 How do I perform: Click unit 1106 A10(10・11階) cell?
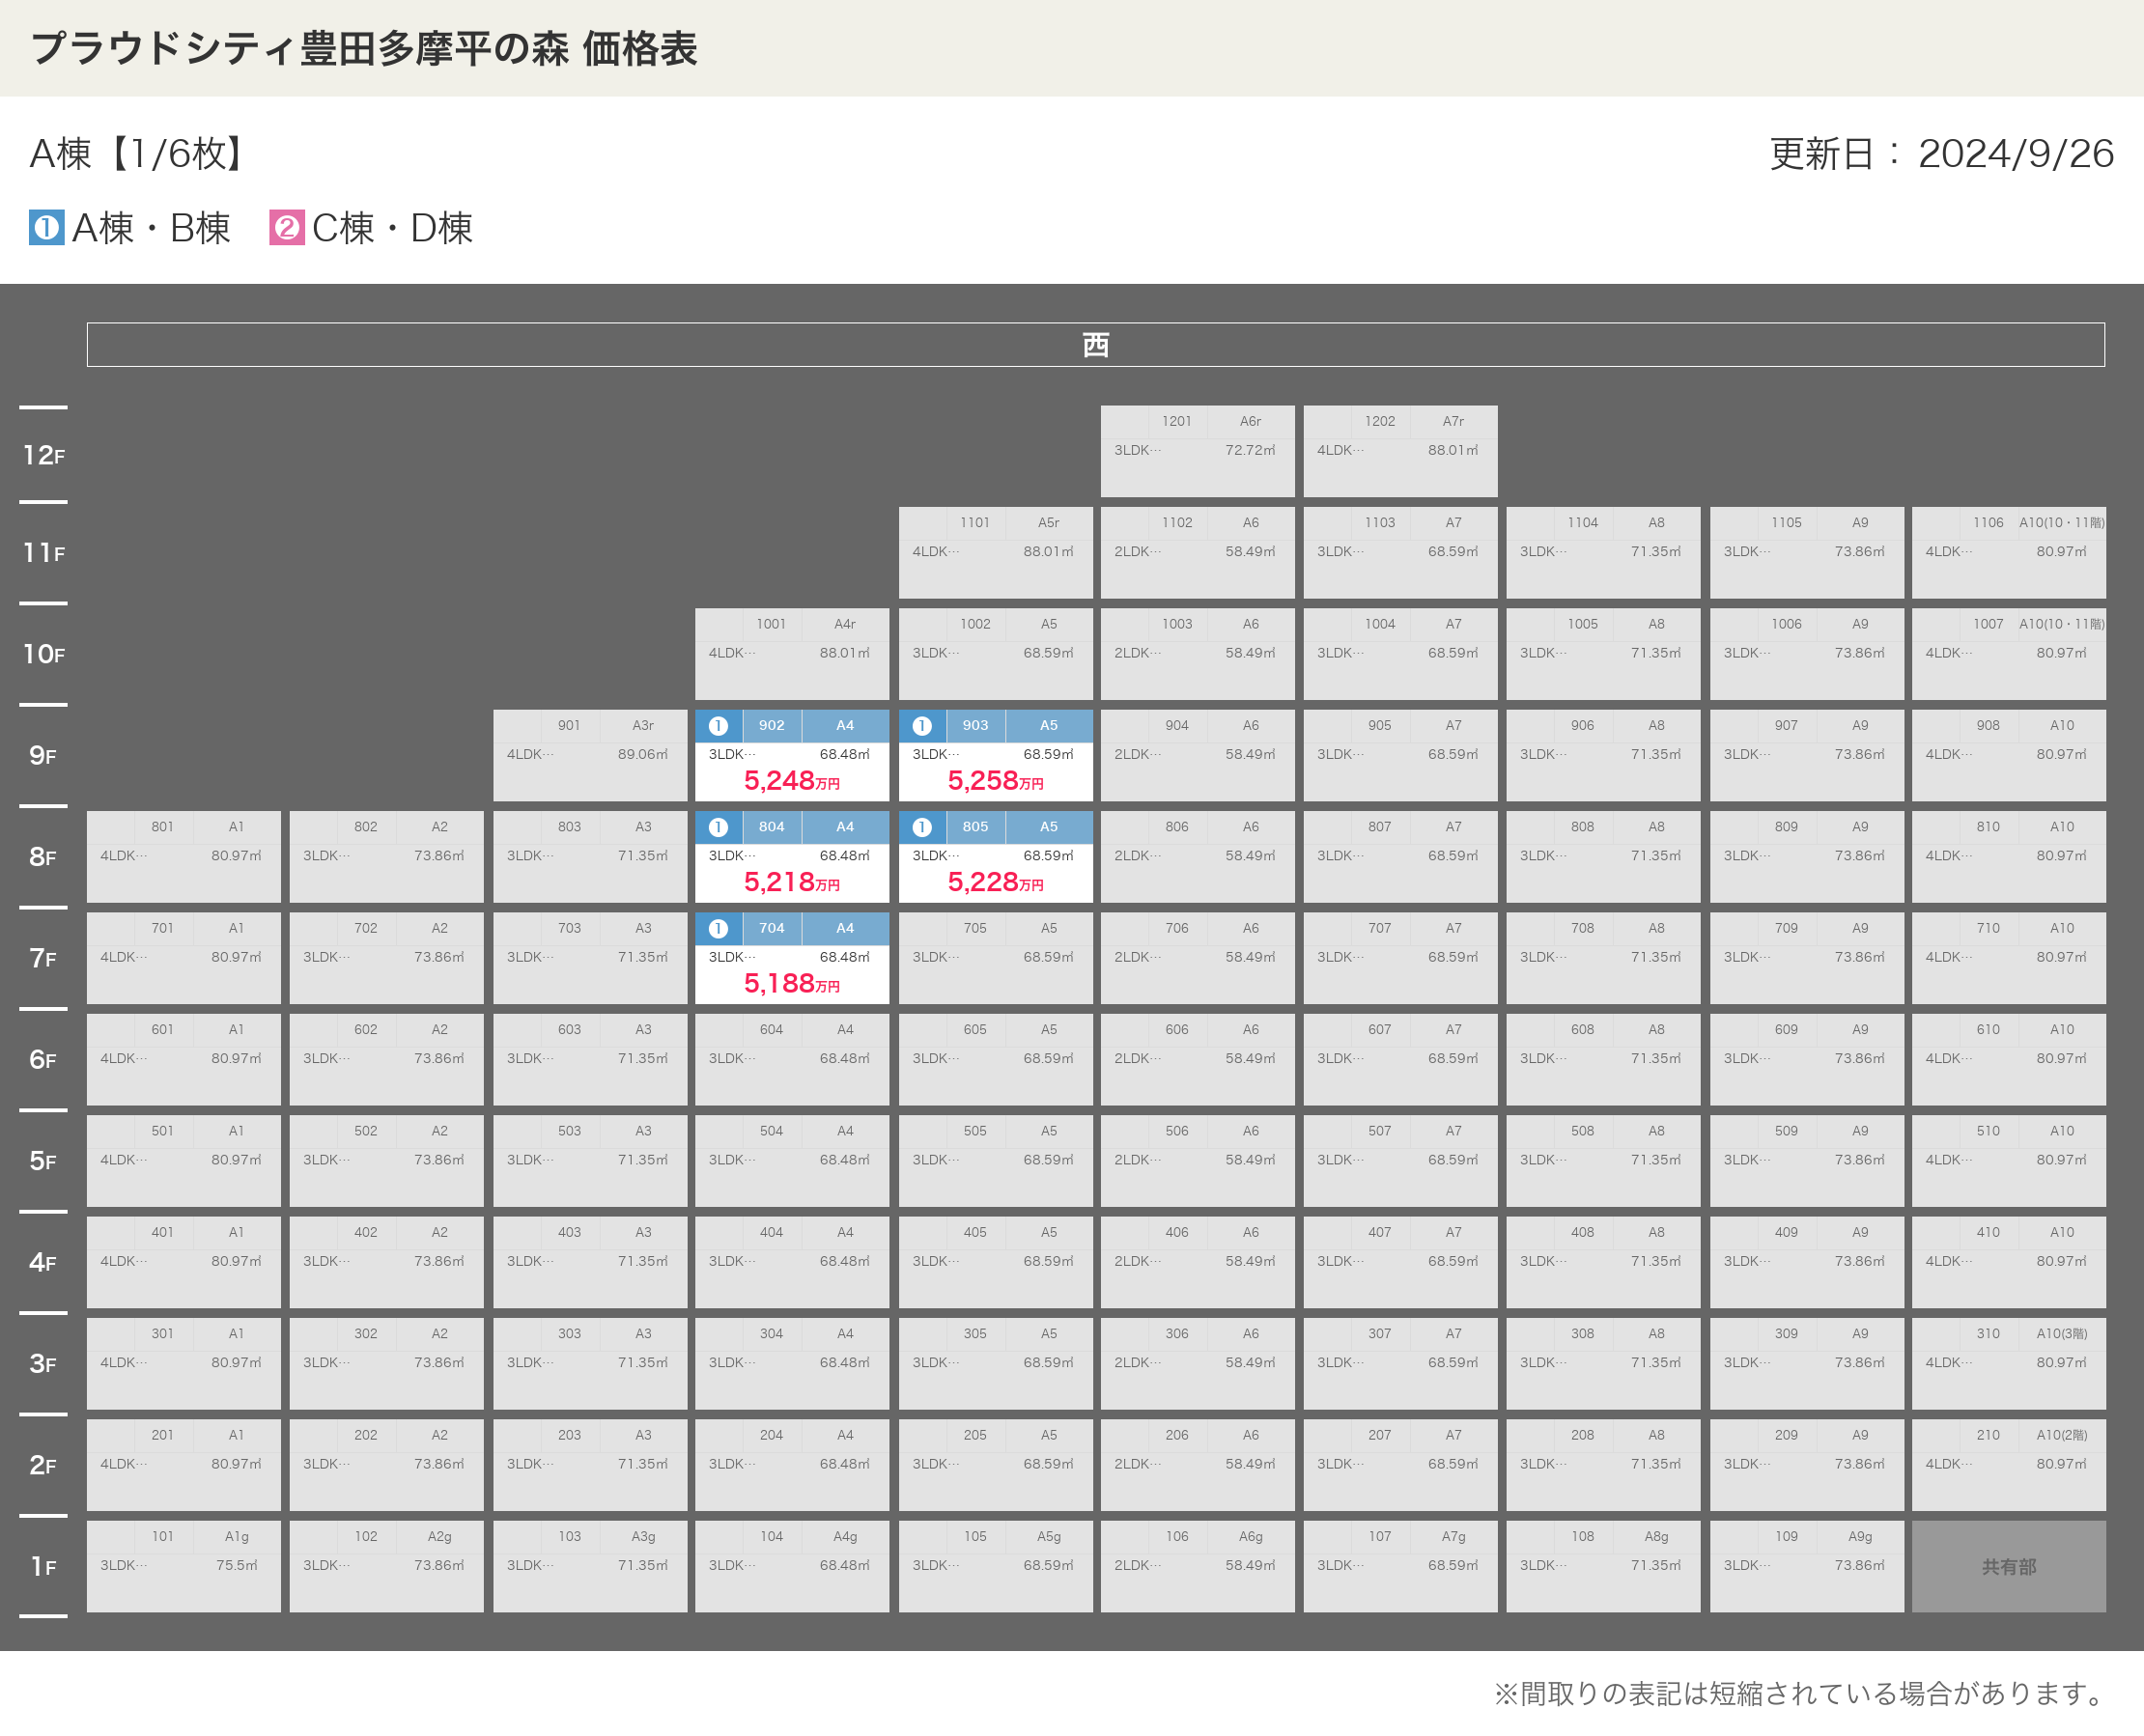2009,553
